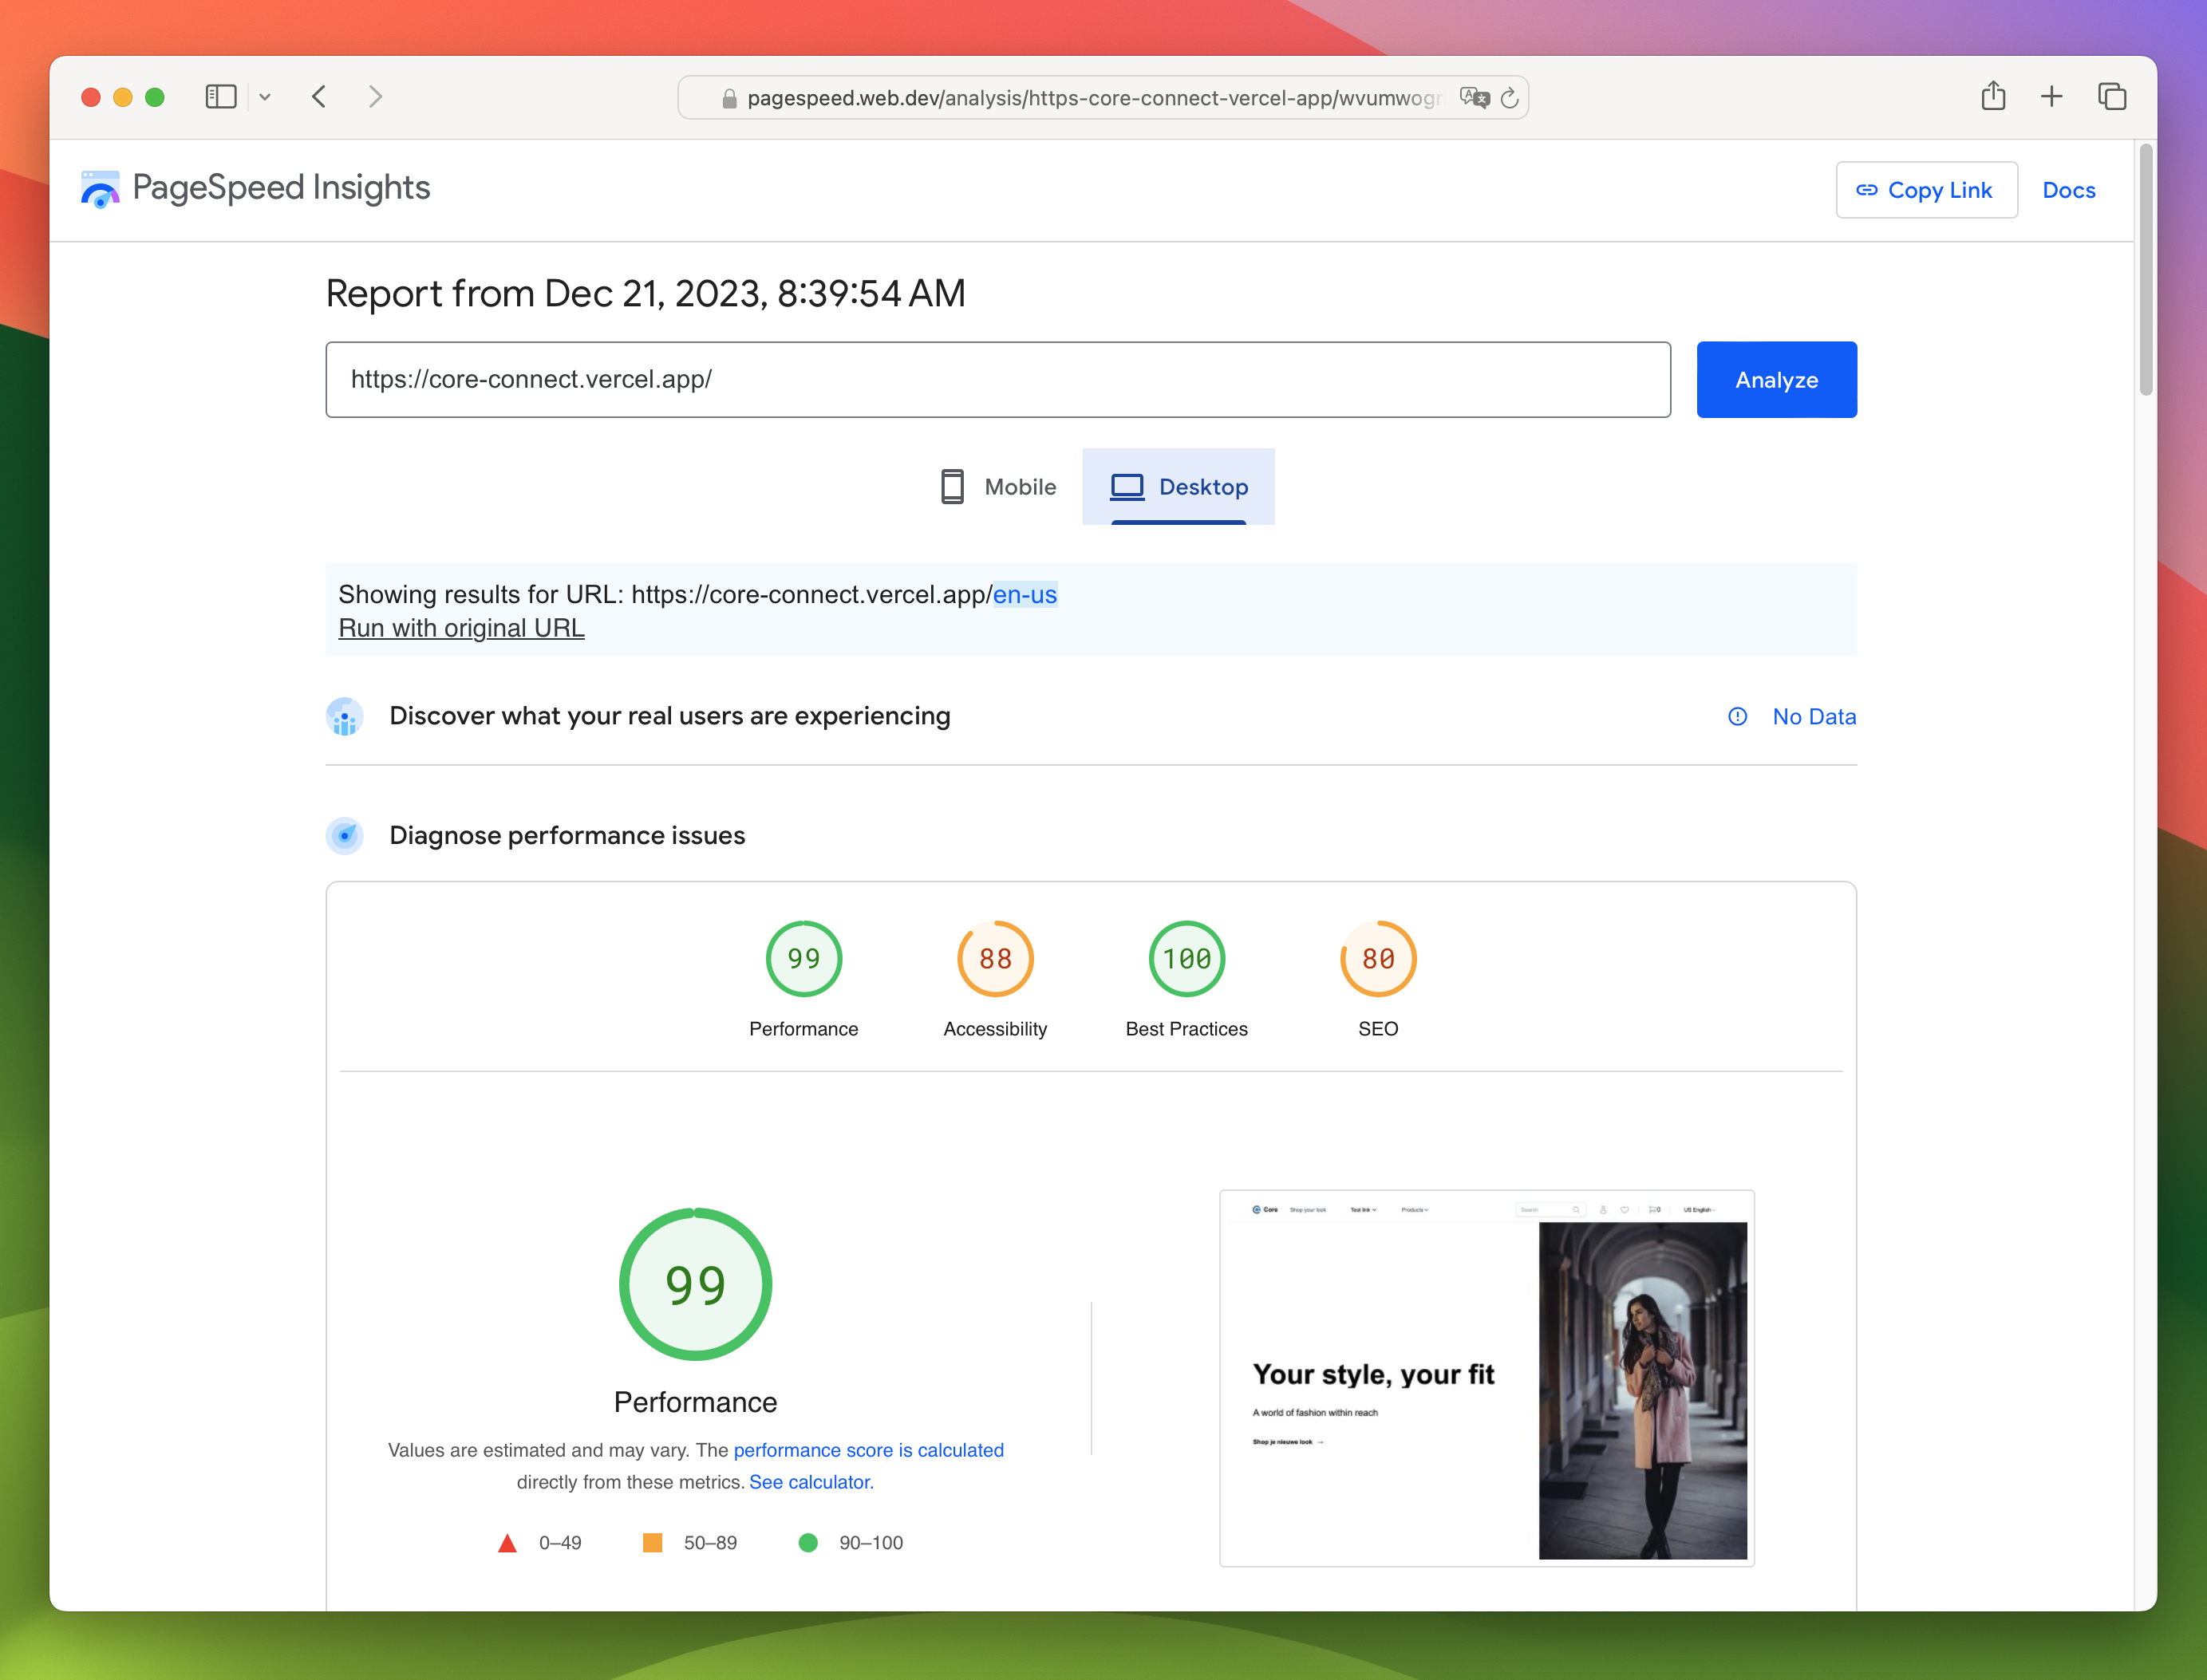Select the Desktop tab
The height and width of the screenshot is (1680, 2207).
[1178, 487]
